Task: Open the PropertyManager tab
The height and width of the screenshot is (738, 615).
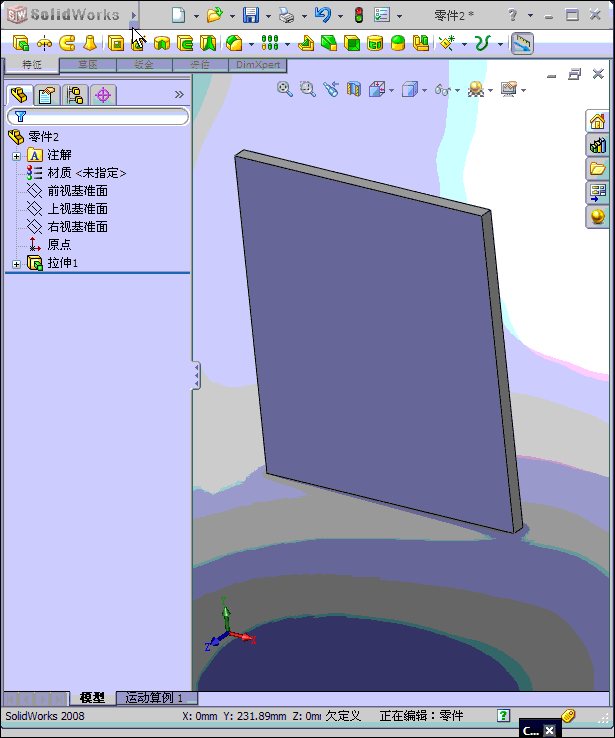Action: (47, 95)
